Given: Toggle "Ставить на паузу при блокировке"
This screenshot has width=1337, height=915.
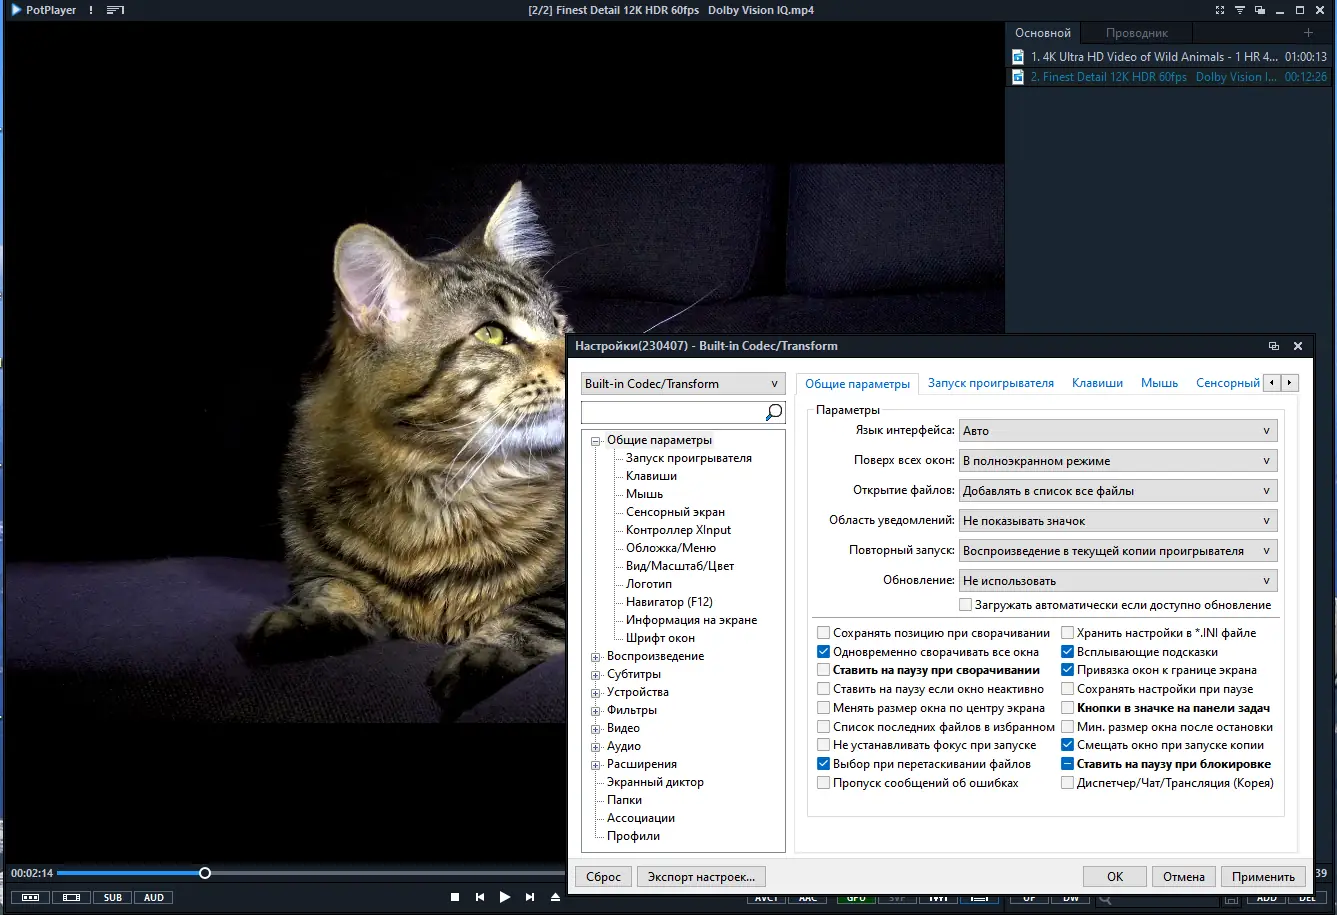Looking at the screenshot, I should [1068, 764].
